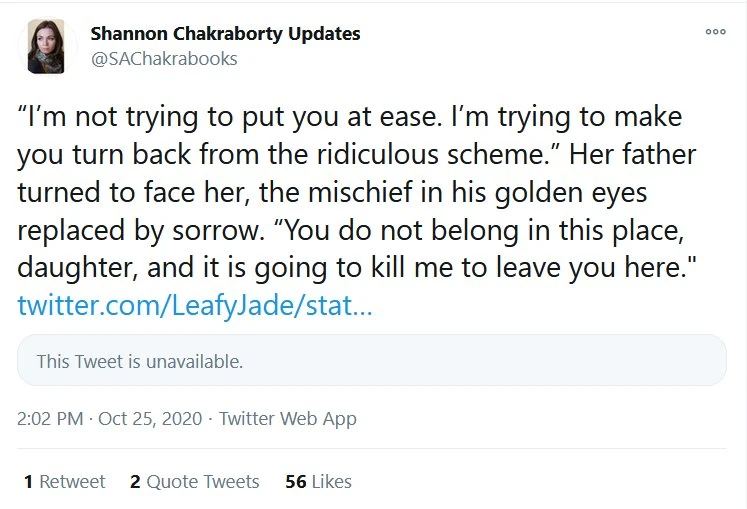Viewport: 747px width, 509px height.
Task: Click Shannon Chakraborty's profile avatar
Action: [x=45, y=45]
